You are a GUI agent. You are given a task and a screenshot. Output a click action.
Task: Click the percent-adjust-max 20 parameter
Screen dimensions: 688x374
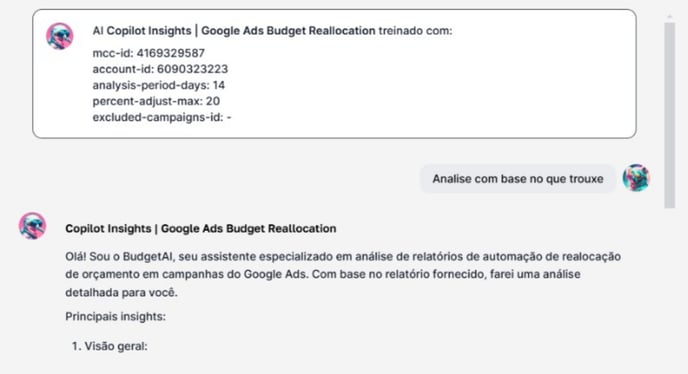coord(156,101)
